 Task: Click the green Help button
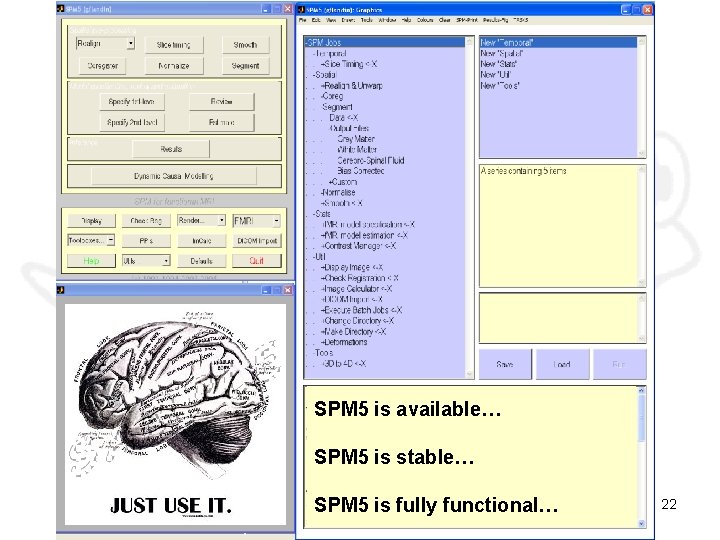[91, 261]
